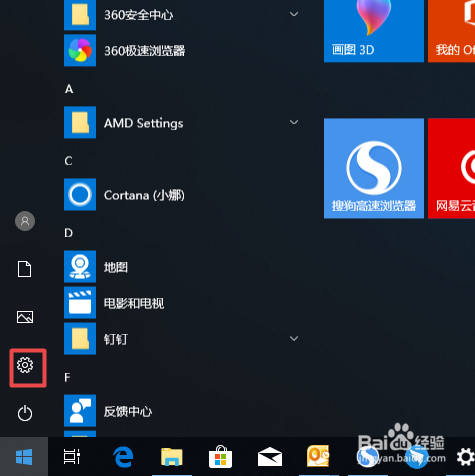Click the 钉钉 folder label
Image resolution: width=475 pixels, height=476 pixels.
pos(116,339)
